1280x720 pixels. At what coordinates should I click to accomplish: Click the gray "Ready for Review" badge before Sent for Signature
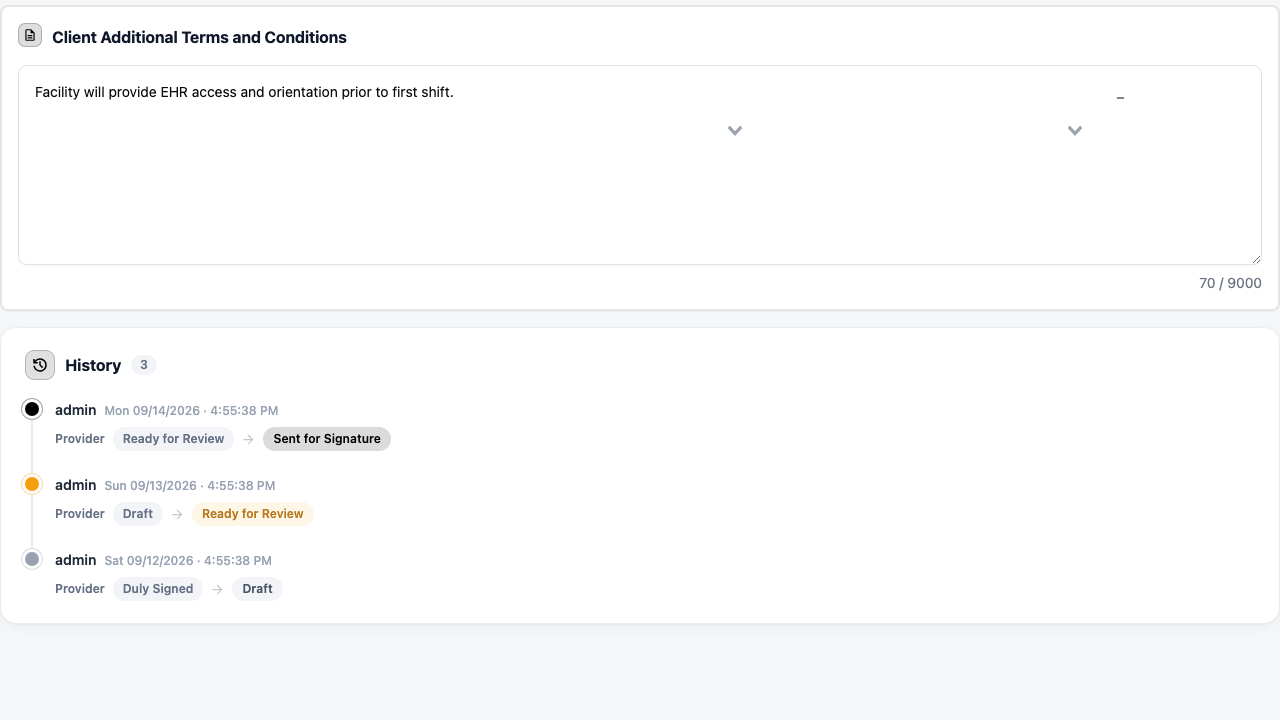click(x=173, y=439)
